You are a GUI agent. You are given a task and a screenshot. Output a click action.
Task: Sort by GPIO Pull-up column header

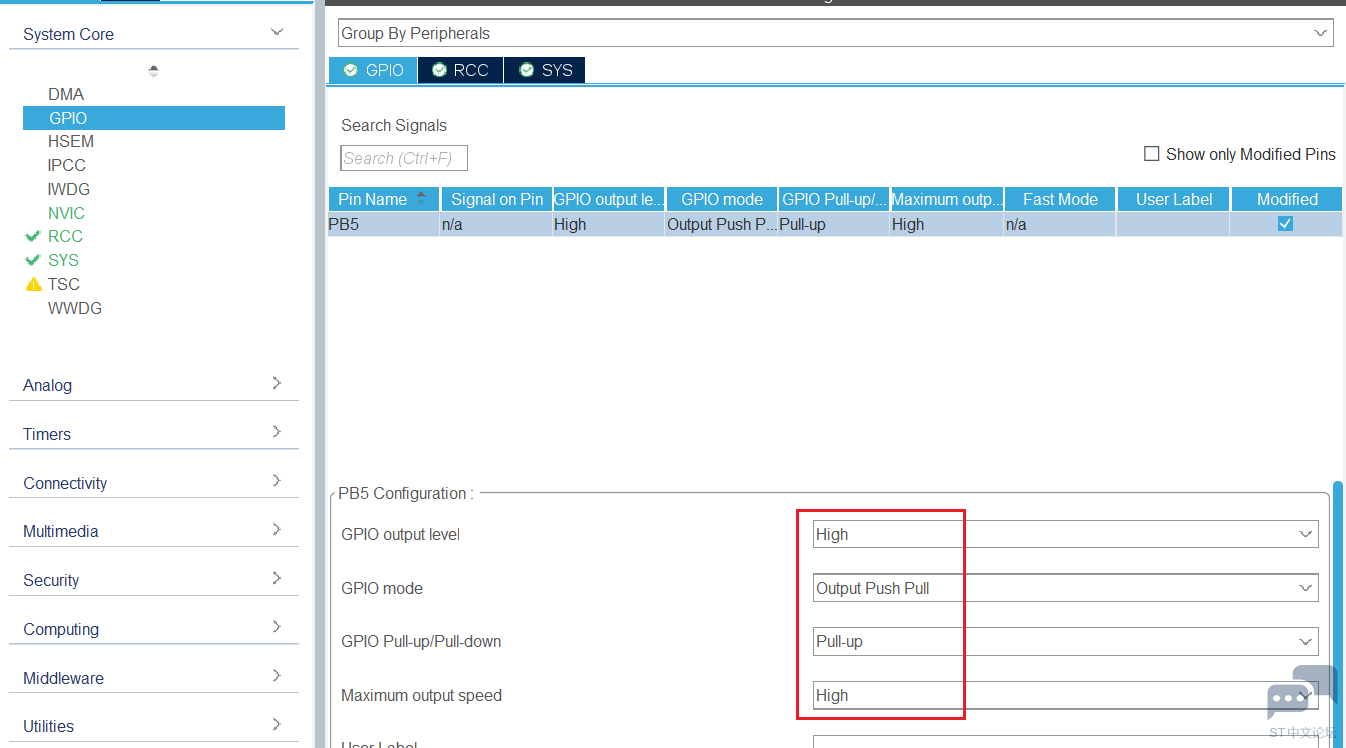coord(834,199)
